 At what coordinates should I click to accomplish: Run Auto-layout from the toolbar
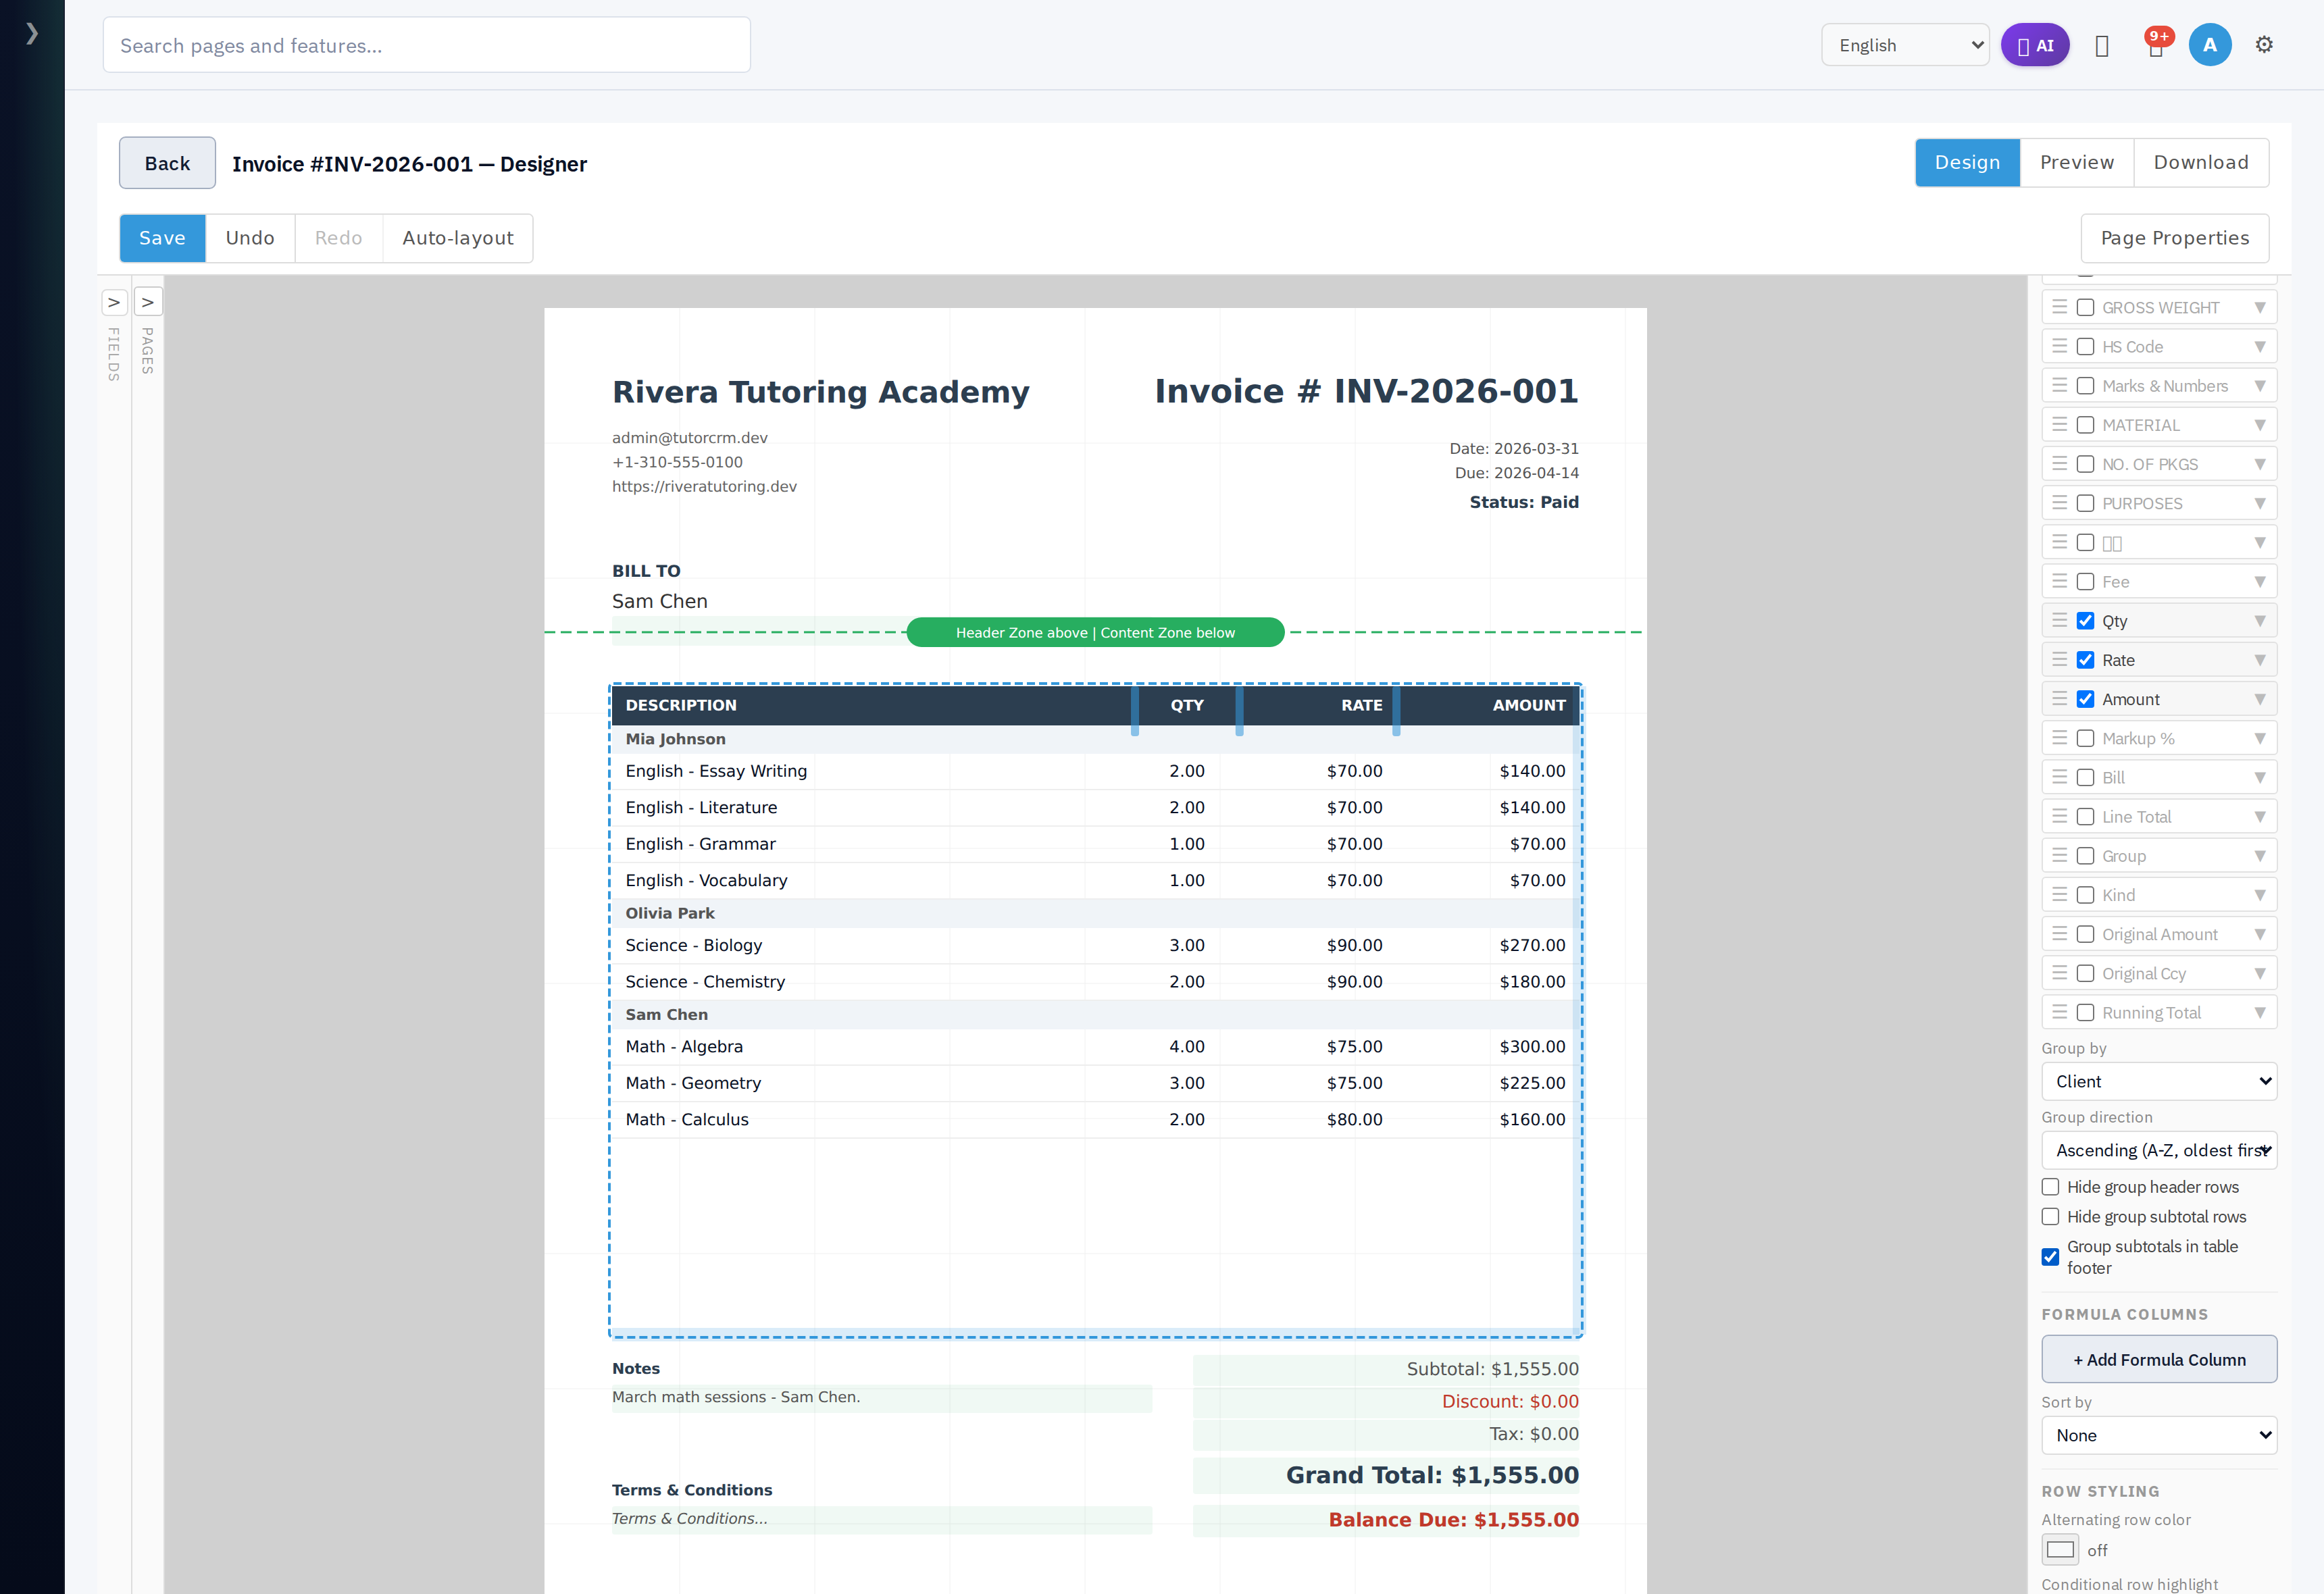[458, 238]
